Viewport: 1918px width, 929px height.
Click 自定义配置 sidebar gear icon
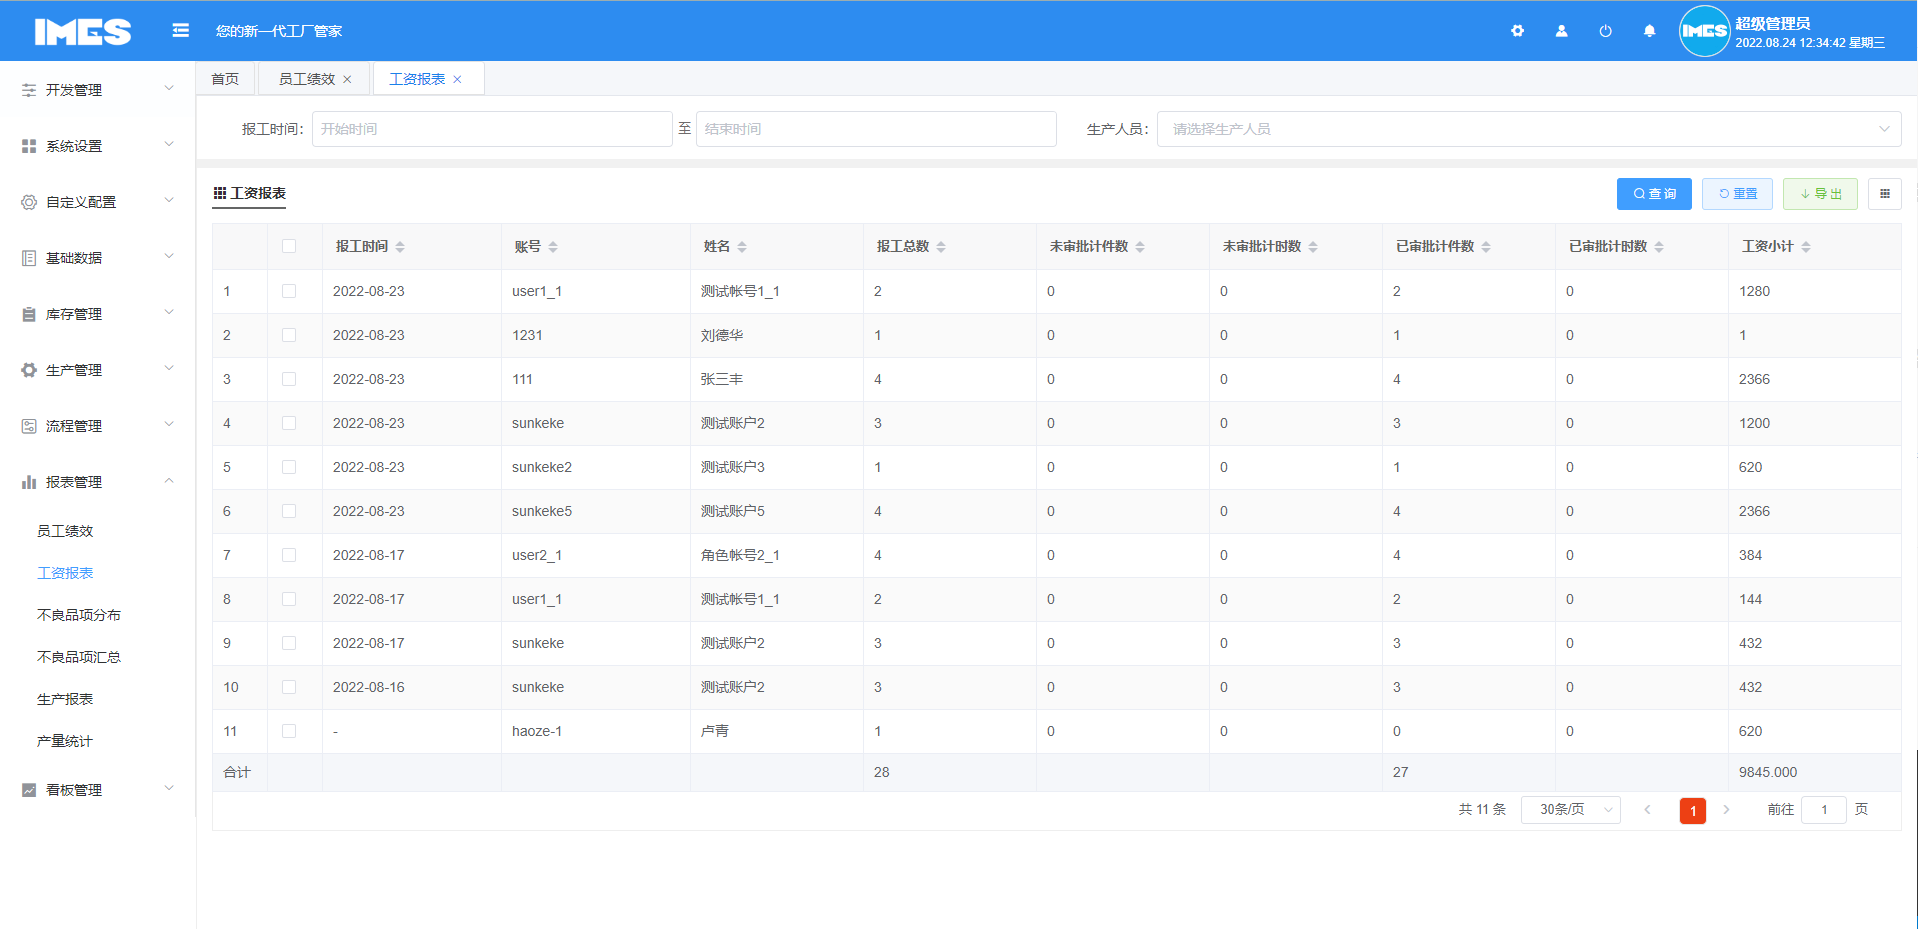29,202
